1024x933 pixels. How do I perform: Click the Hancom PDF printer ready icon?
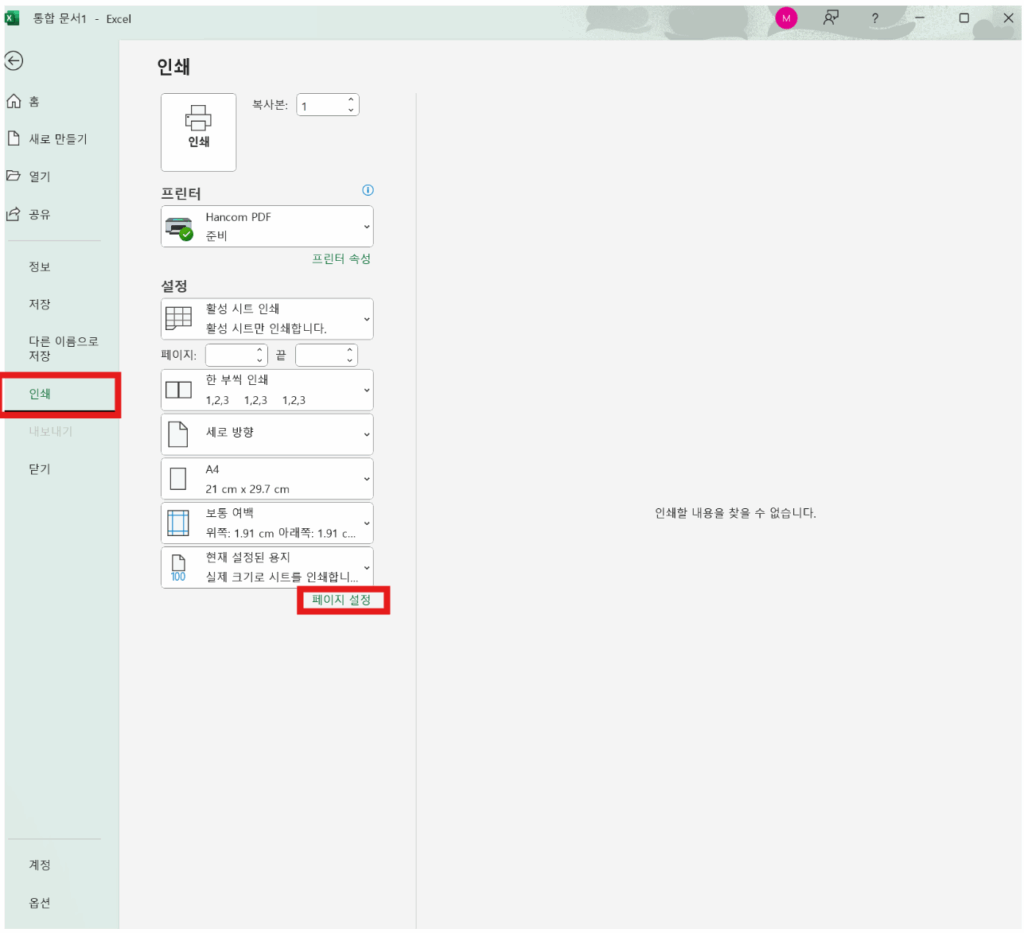[x=178, y=225]
